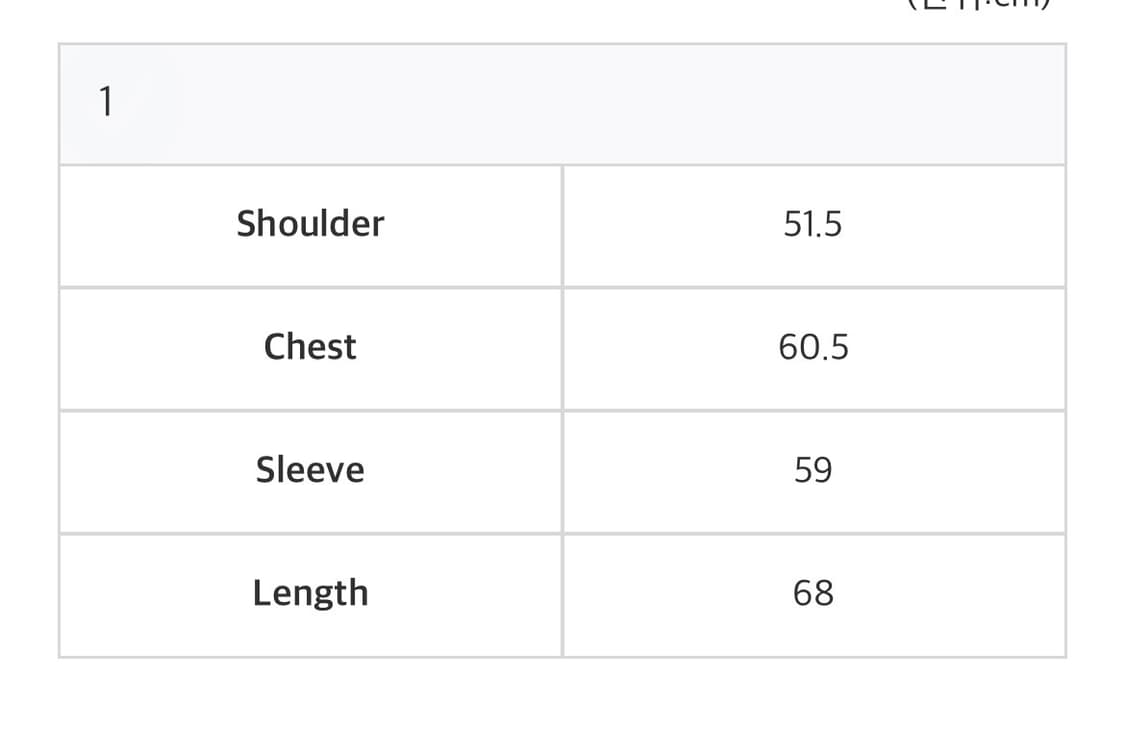This screenshot has height=752, width=1125.
Task: Select the Chest label cell
Action: (x=310, y=347)
